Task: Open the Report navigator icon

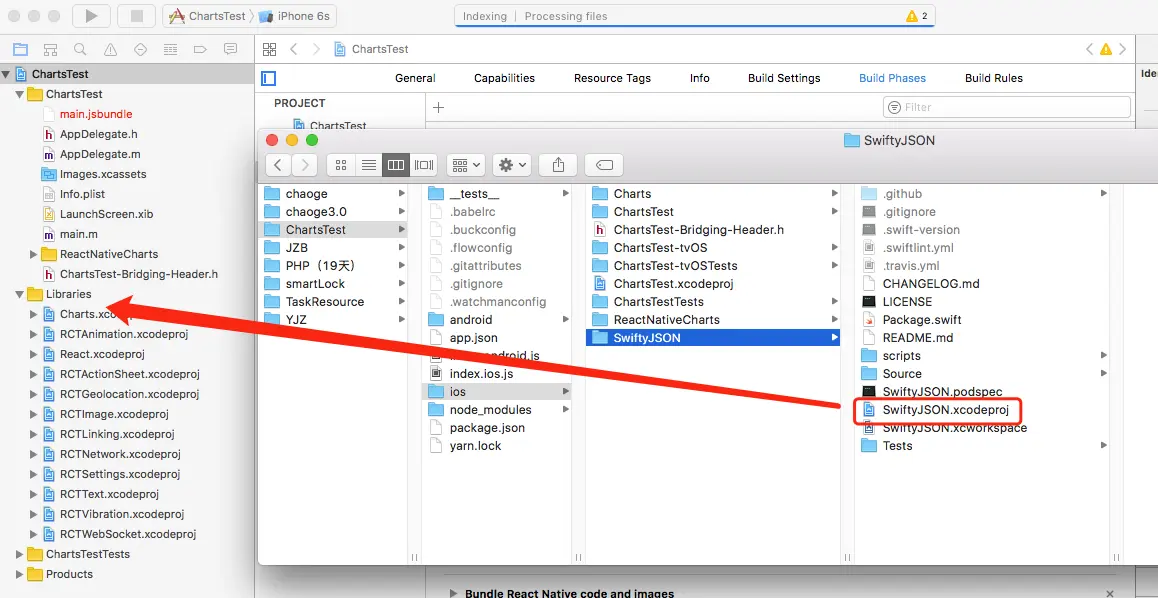Action: (230, 49)
